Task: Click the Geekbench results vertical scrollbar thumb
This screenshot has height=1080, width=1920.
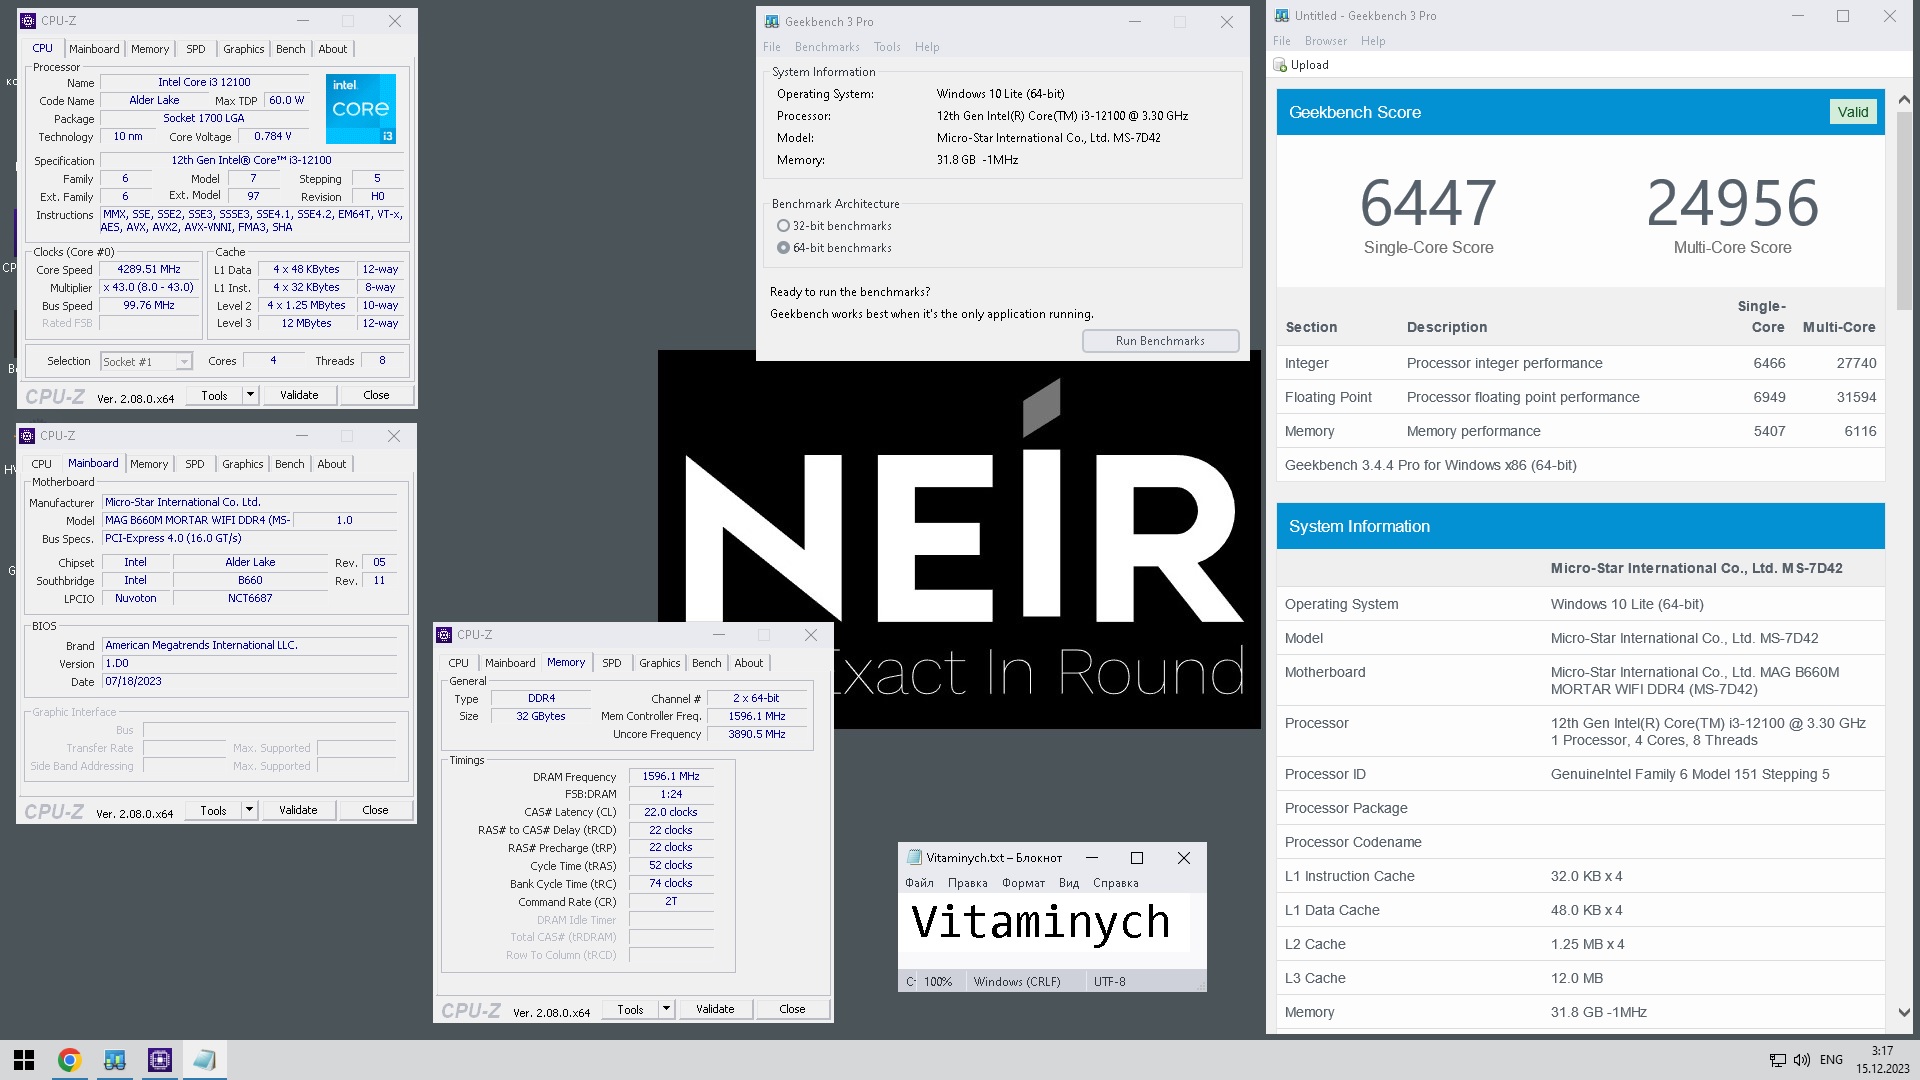Action: [1903, 210]
